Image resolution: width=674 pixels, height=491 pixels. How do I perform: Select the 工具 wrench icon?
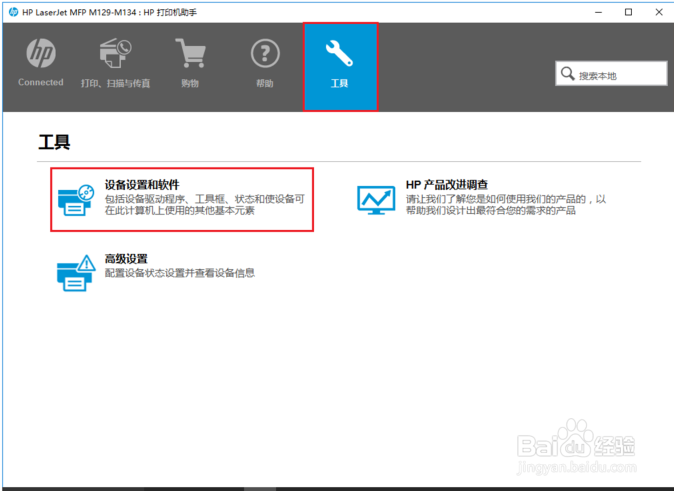click(x=339, y=53)
